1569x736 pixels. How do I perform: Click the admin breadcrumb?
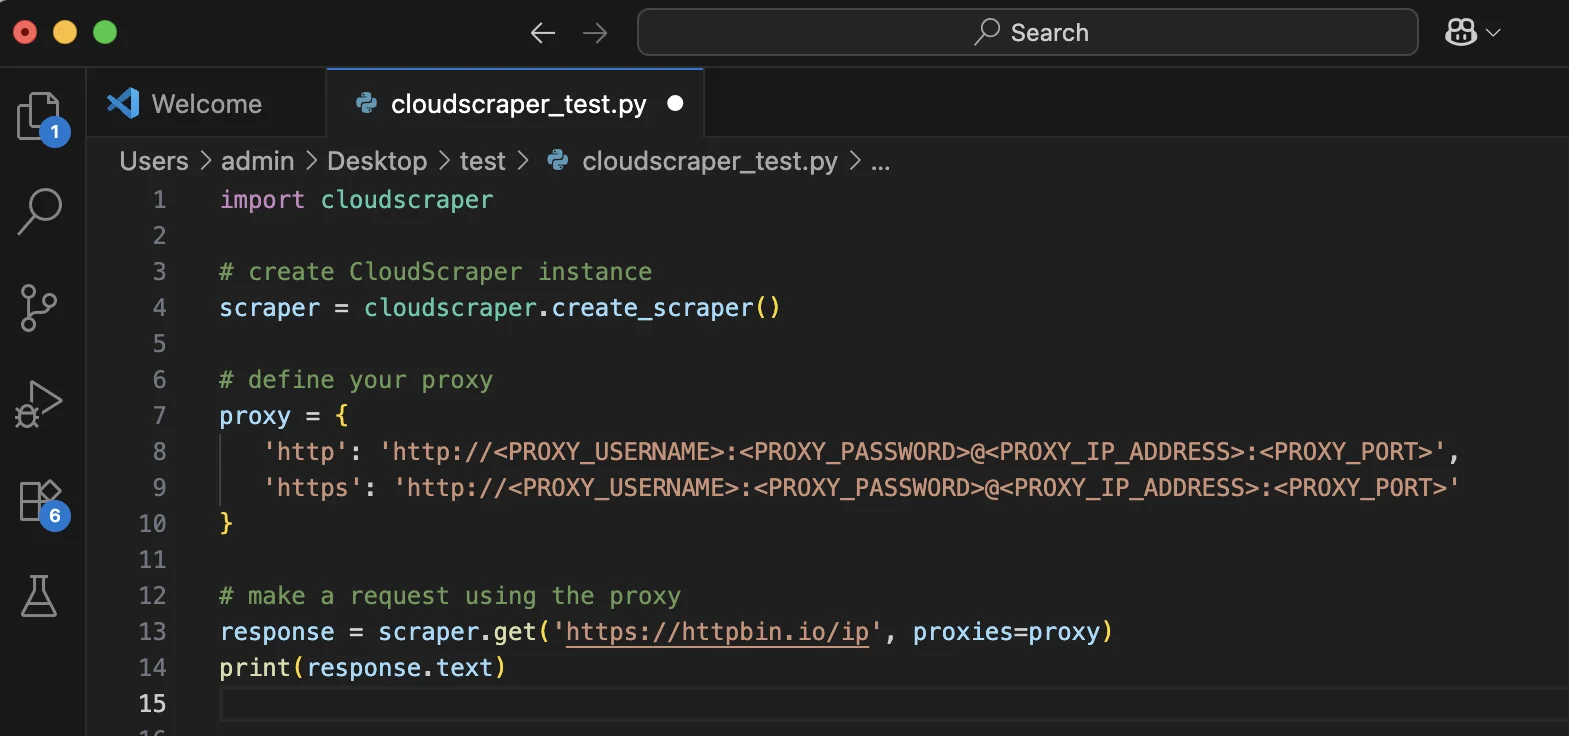(257, 161)
